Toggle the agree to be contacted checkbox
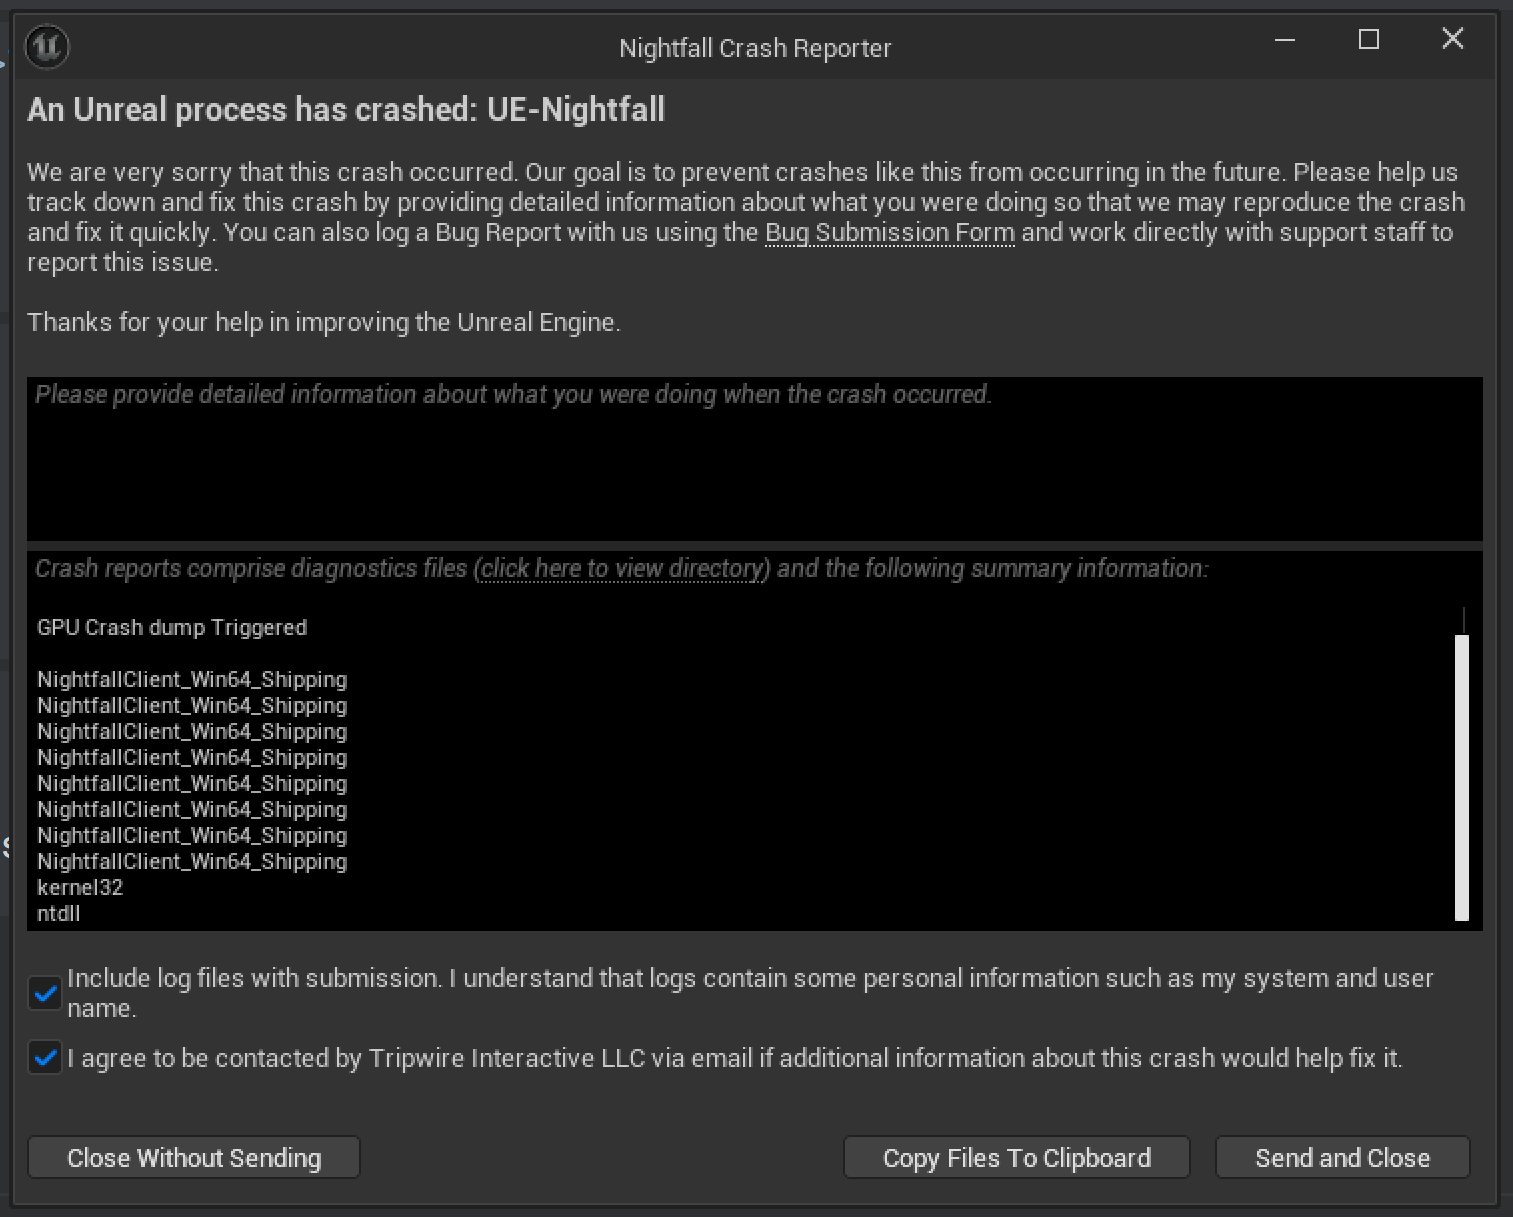Viewport: 1513px width, 1217px height. point(45,1057)
